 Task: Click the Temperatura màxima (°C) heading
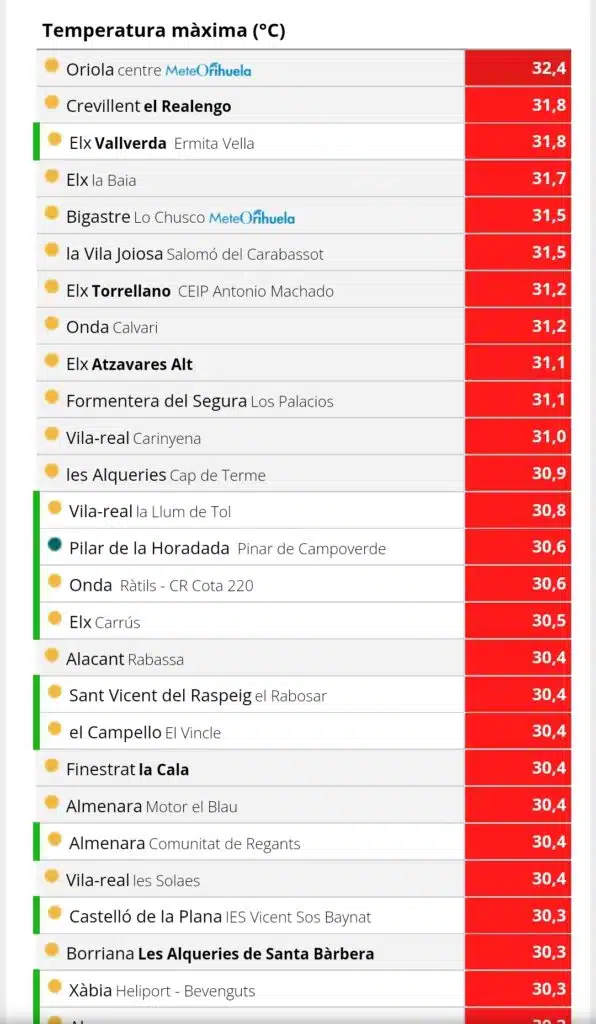(164, 31)
